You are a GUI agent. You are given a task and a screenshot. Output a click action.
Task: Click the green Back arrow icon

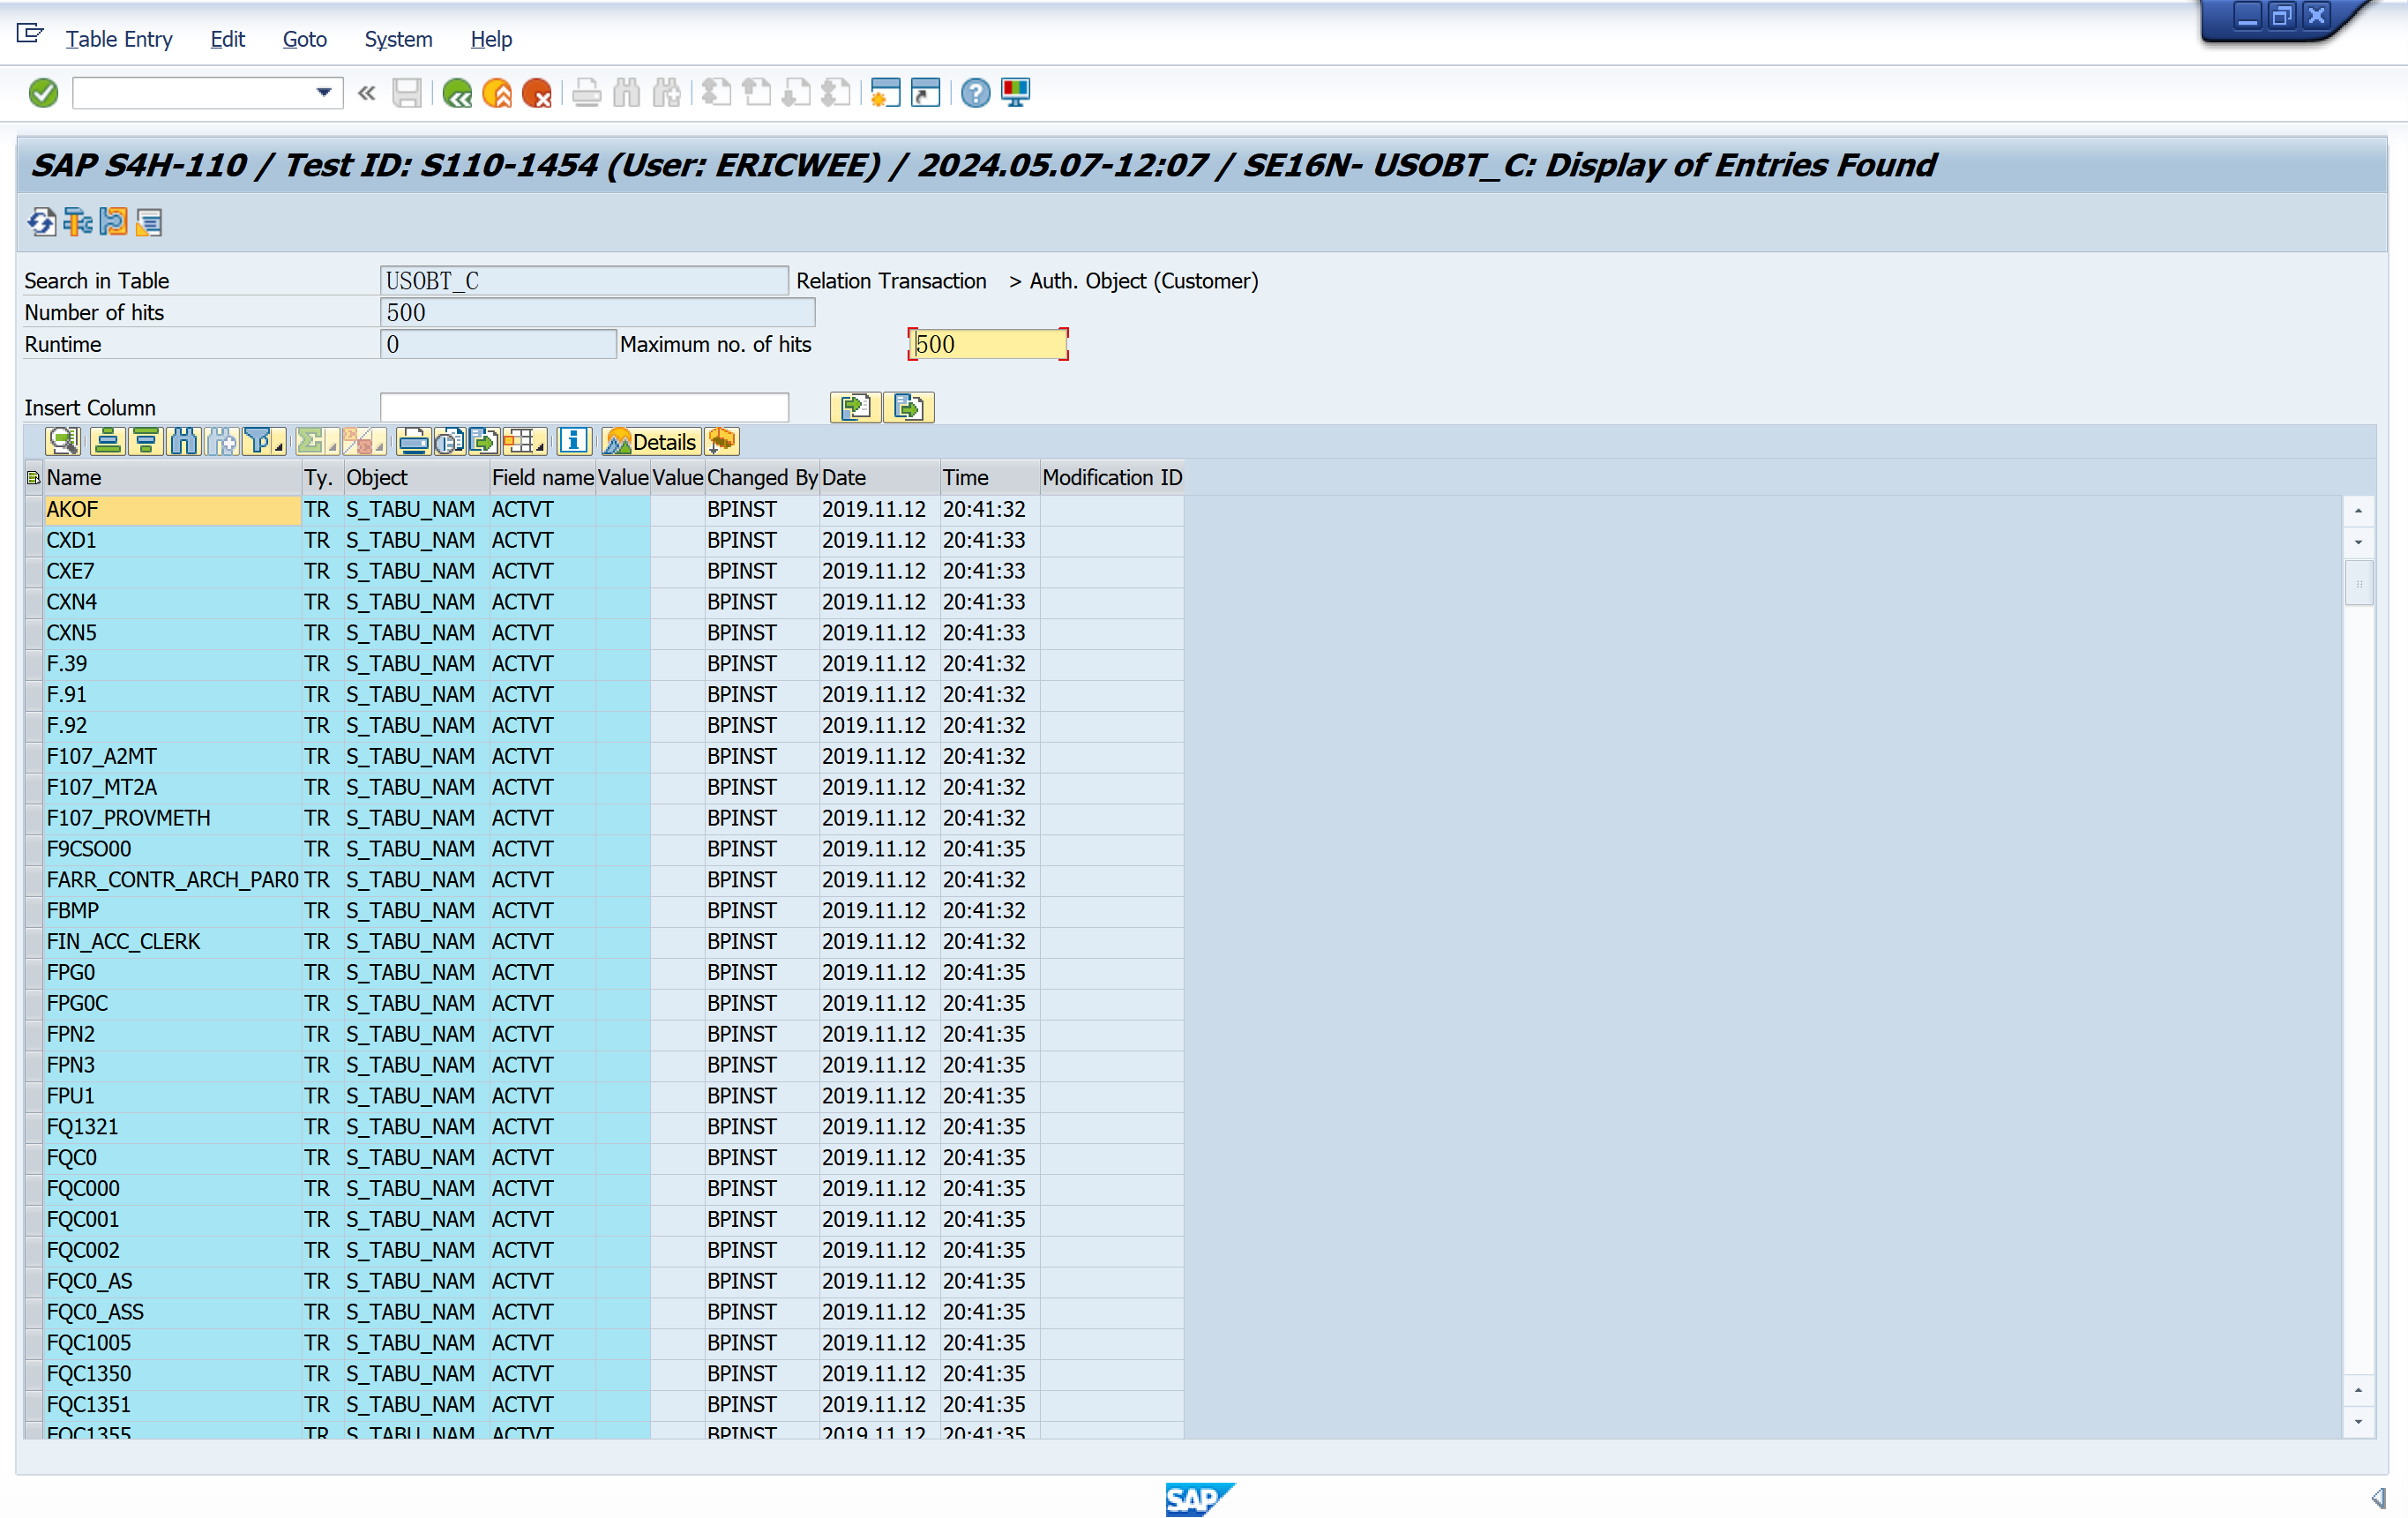(457, 94)
